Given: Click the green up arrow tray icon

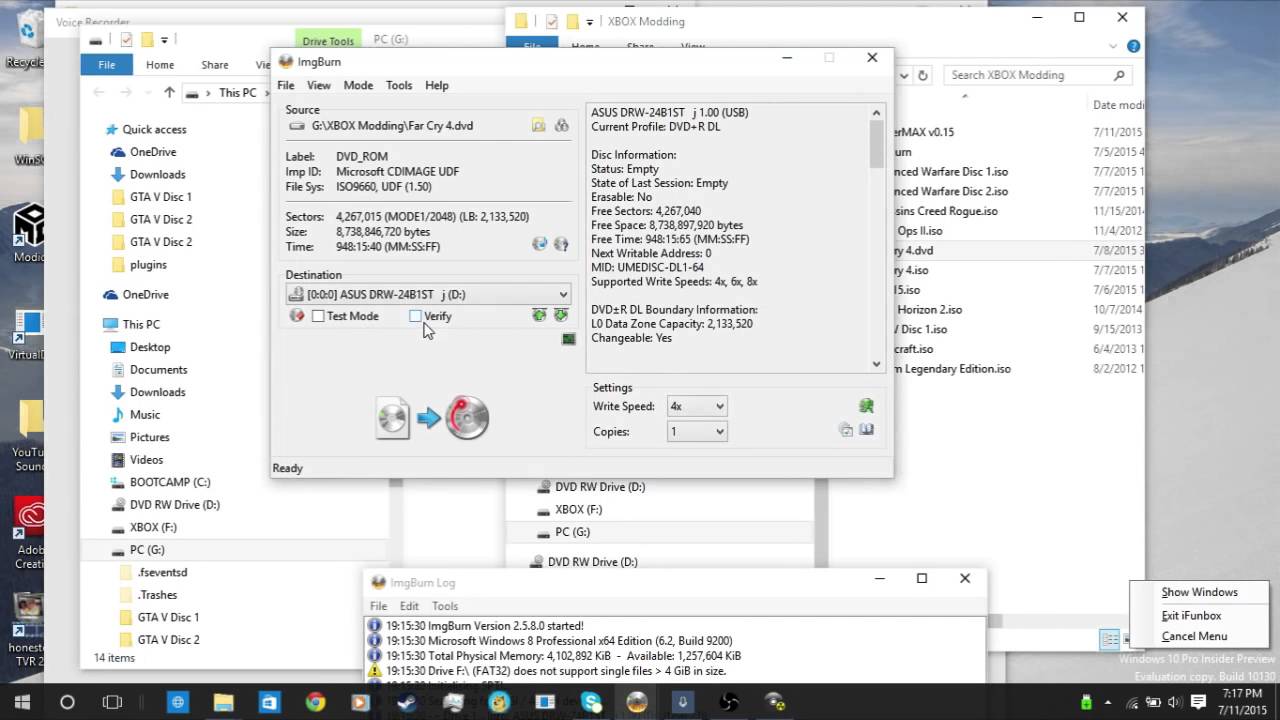Looking at the screenshot, I should (539, 316).
